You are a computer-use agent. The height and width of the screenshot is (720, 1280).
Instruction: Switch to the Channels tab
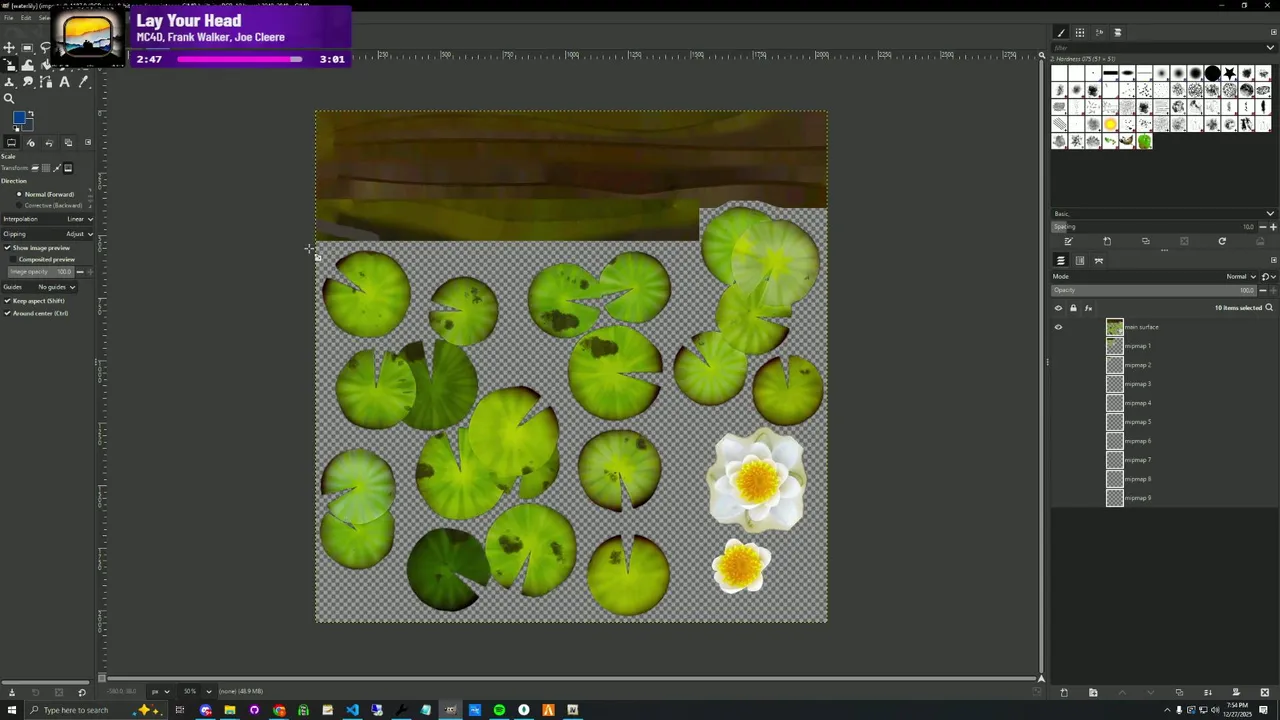[1080, 260]
